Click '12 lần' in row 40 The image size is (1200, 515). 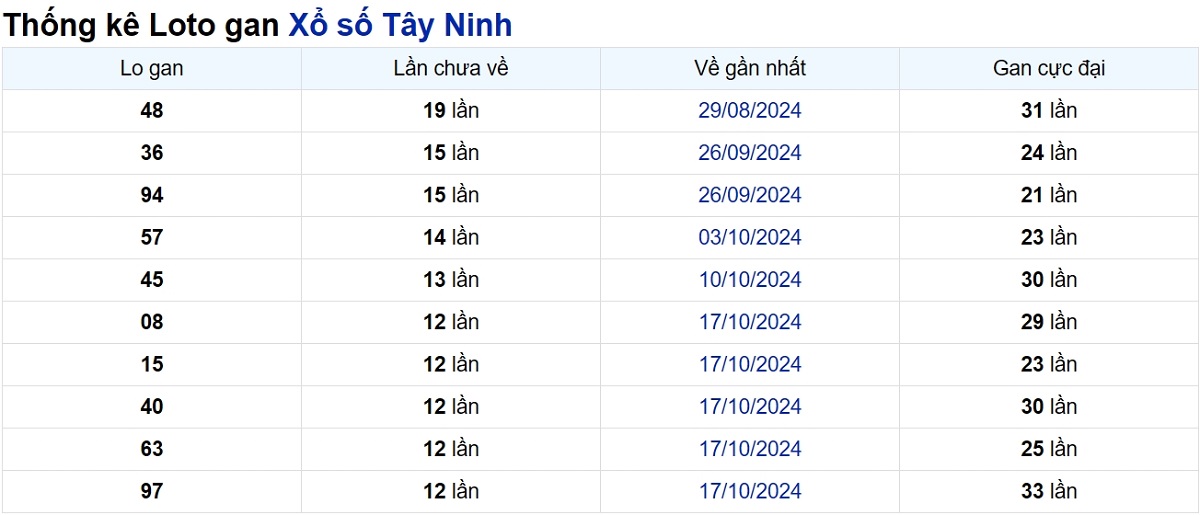pos(451,407)
